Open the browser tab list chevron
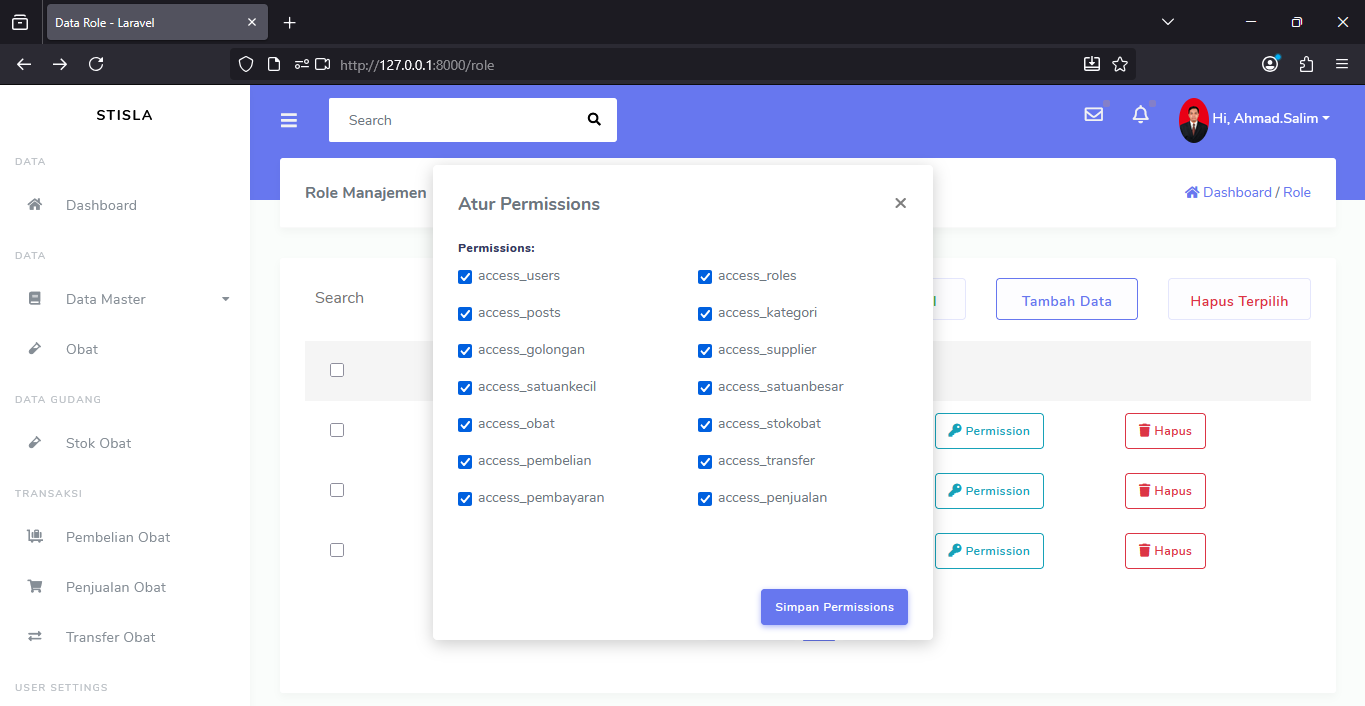 (1167, 22)
